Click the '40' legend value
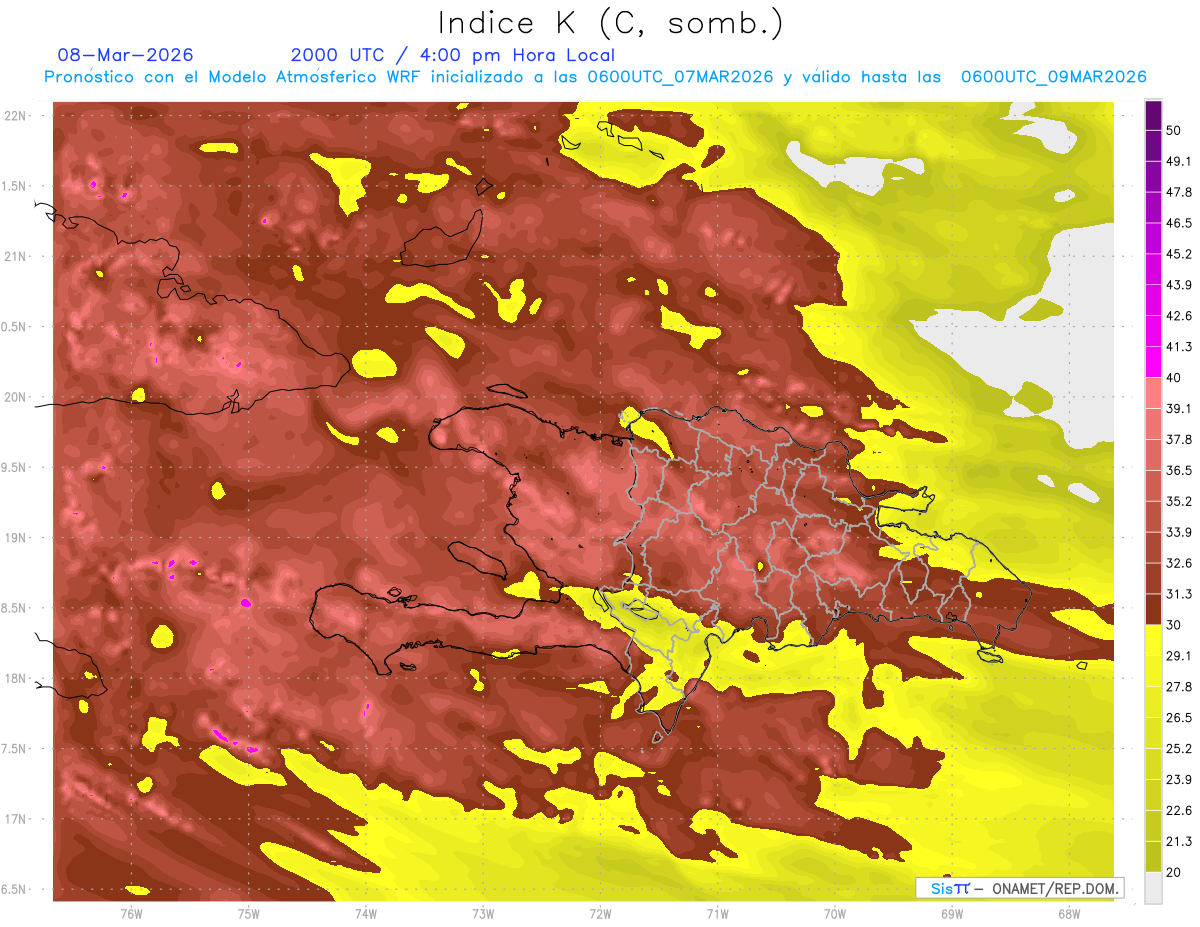Viewport: 1200px width, 927px height. click(1173, 378)
